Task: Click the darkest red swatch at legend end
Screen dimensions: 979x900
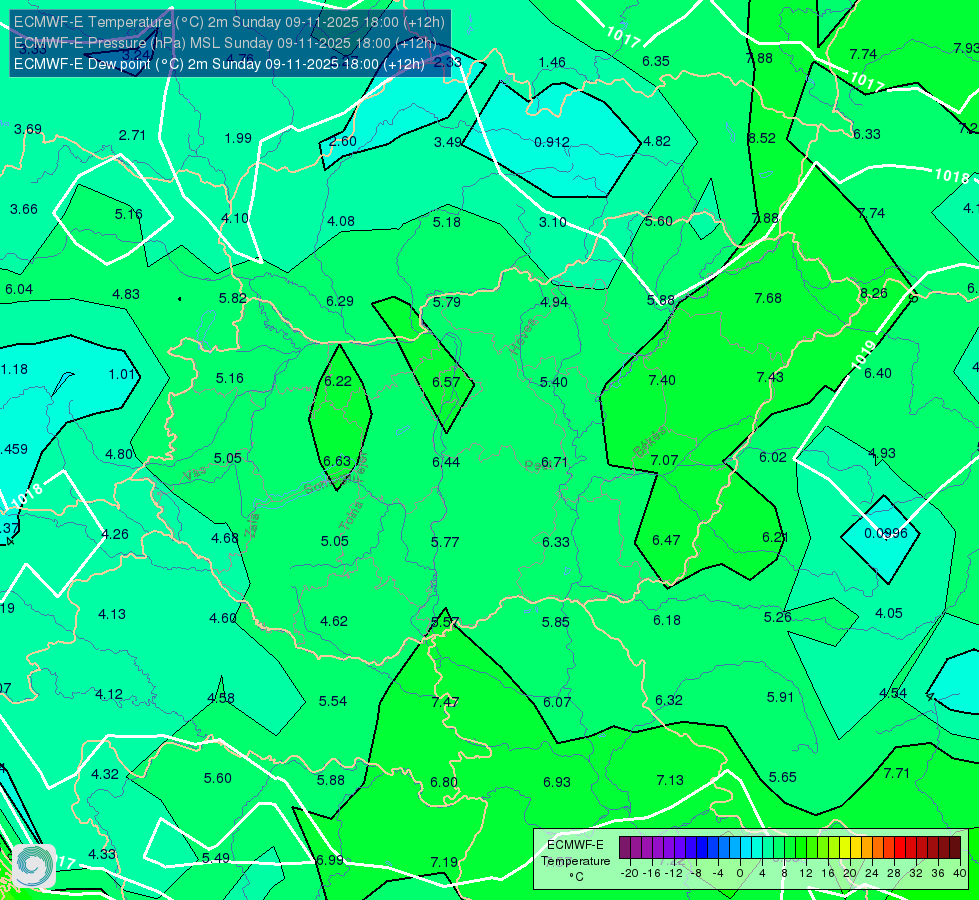Action: pyautogui.click(x=955, y=848)
